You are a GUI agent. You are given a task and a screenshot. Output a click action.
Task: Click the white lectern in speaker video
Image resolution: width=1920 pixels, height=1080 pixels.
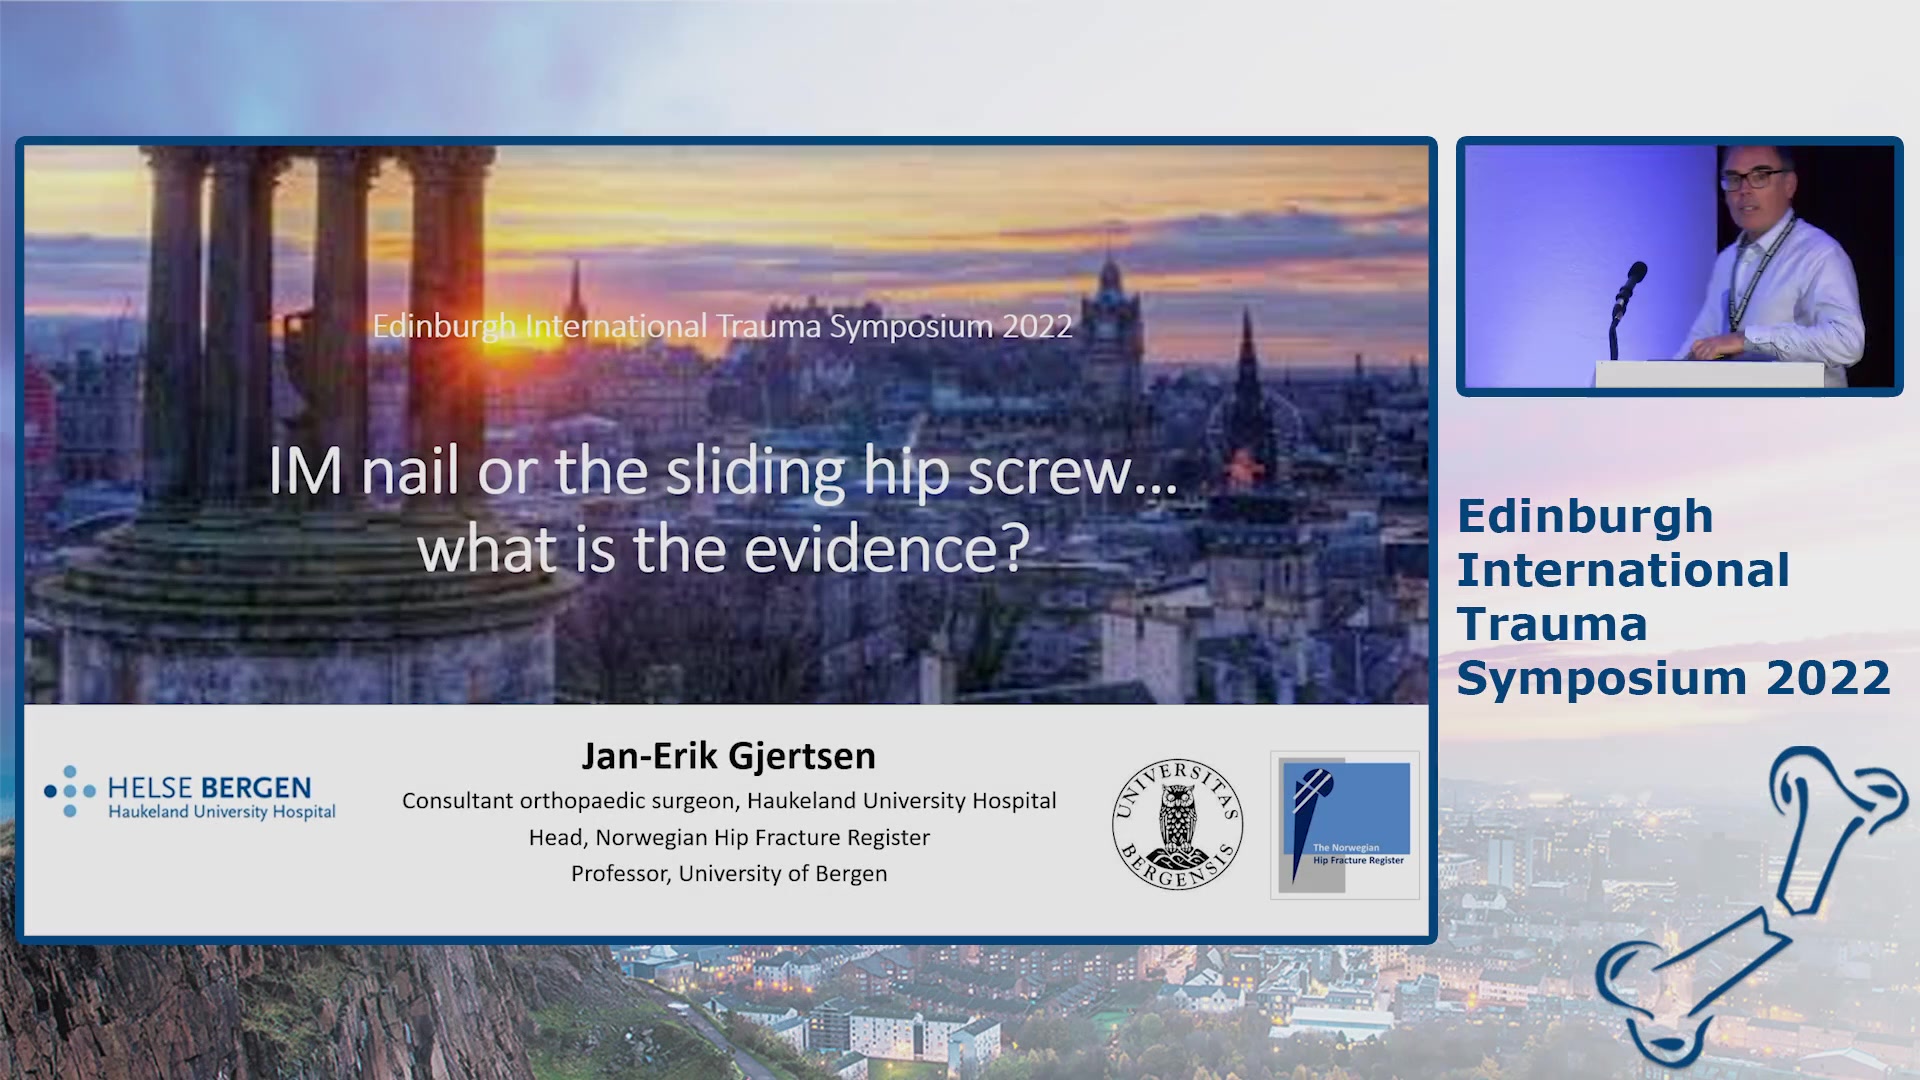(x=1708, y=374)
